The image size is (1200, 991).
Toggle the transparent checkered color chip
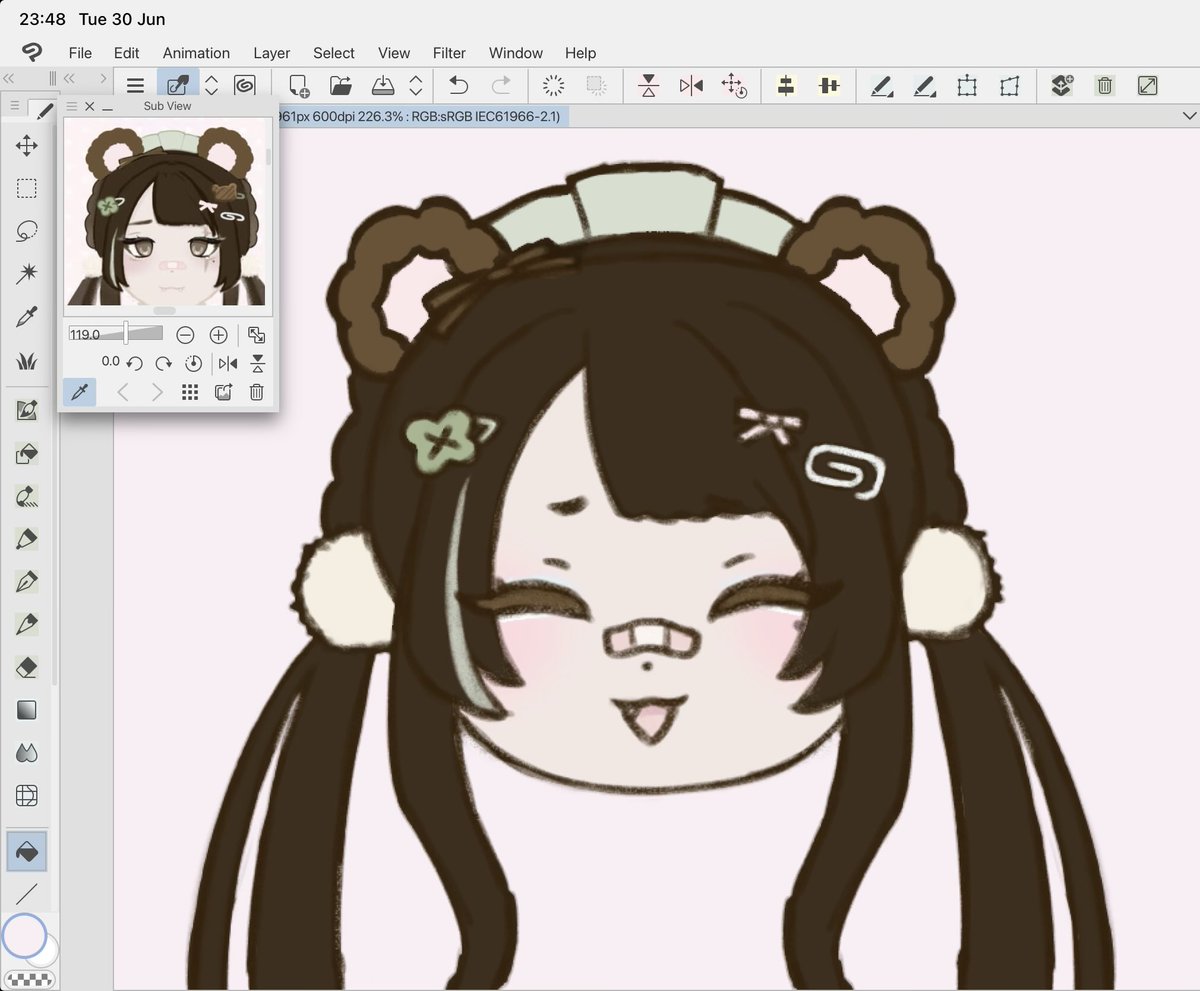29,979
